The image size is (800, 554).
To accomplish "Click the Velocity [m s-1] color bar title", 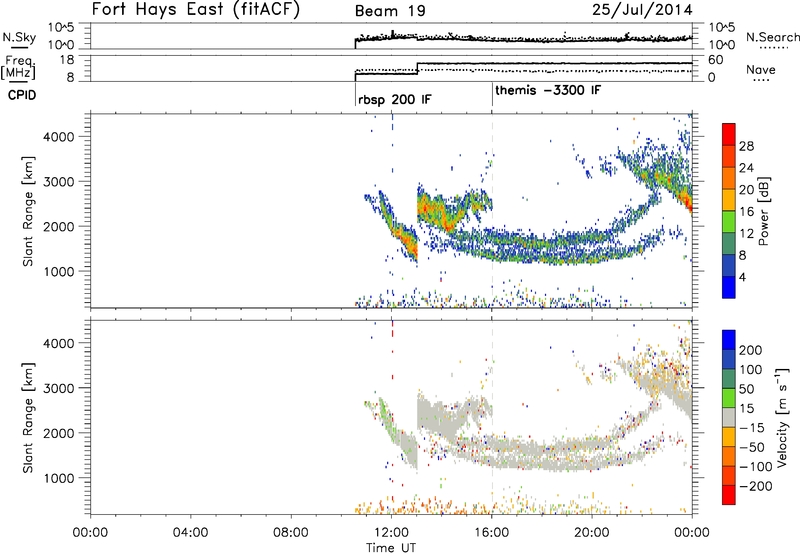I will tap(782, 417).
